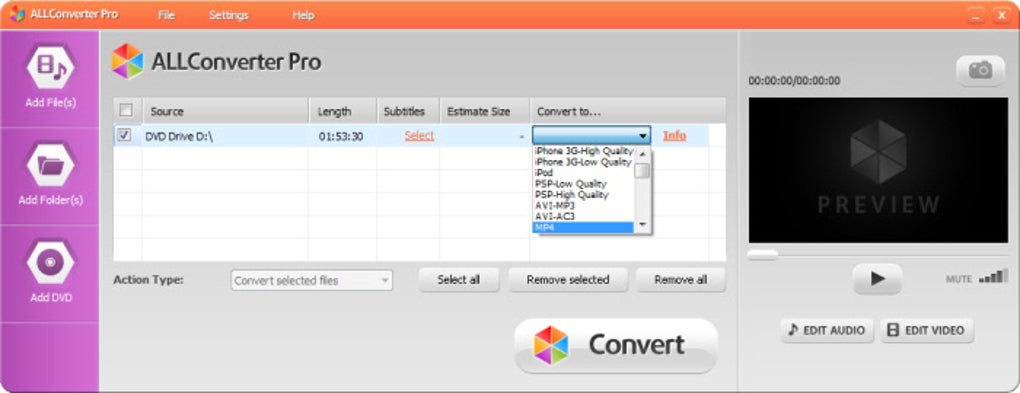Screen dimensions: 1020x393
Task: Click the Add DVD disc icon
Action: (x=50, y=262)
